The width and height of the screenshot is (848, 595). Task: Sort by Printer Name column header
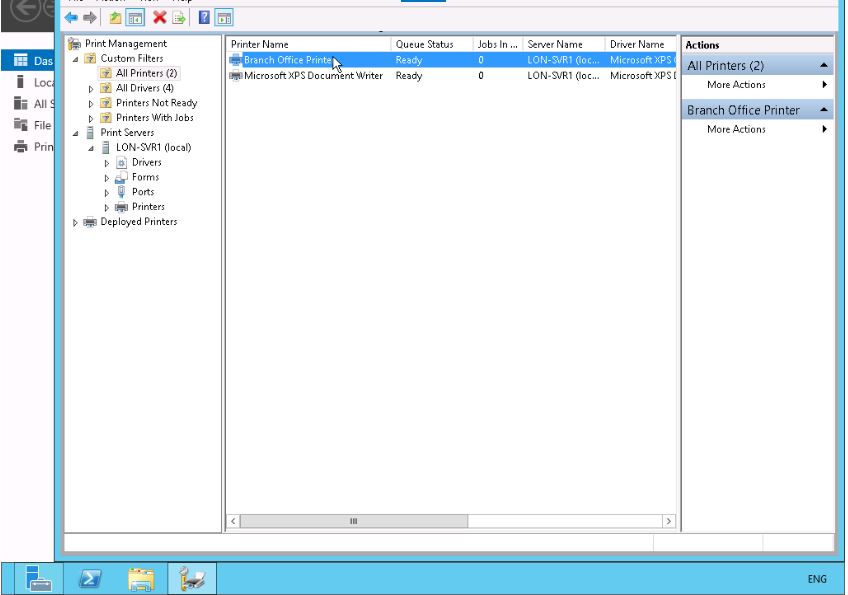tap(308, 44)
